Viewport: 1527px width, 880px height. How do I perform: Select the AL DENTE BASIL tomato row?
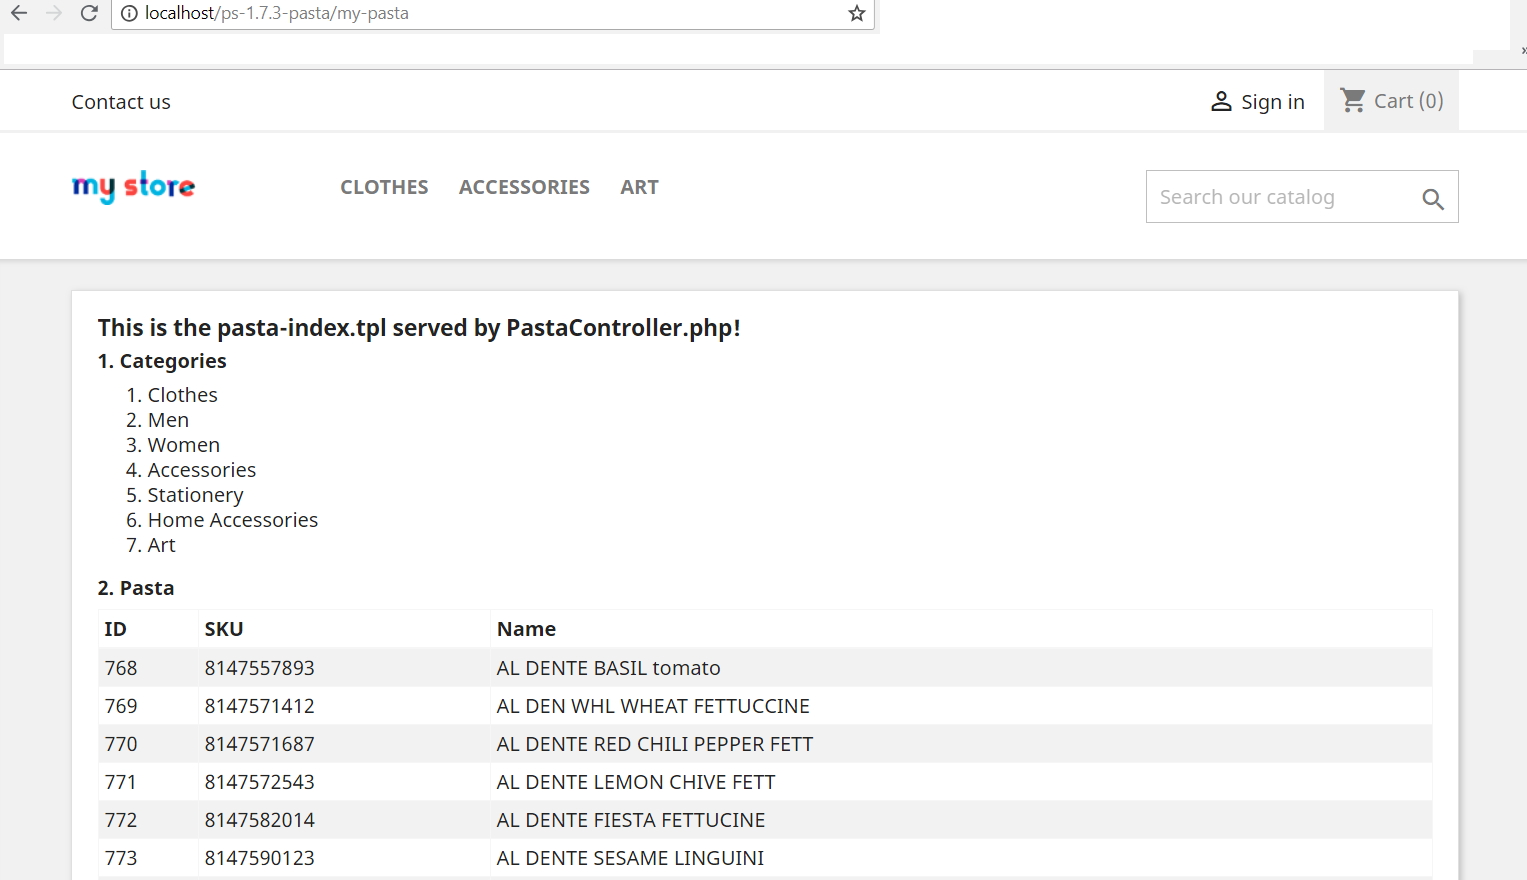608,668
